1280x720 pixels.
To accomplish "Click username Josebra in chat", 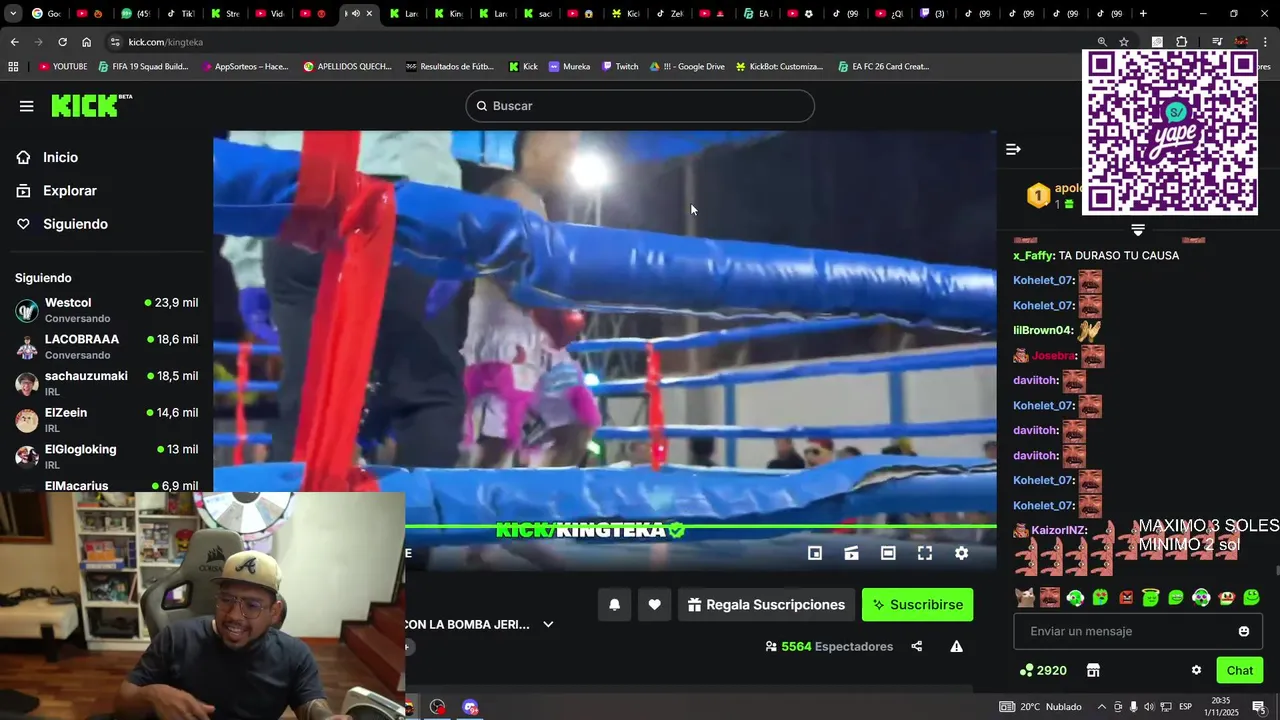I will [x=1054, y=356].
